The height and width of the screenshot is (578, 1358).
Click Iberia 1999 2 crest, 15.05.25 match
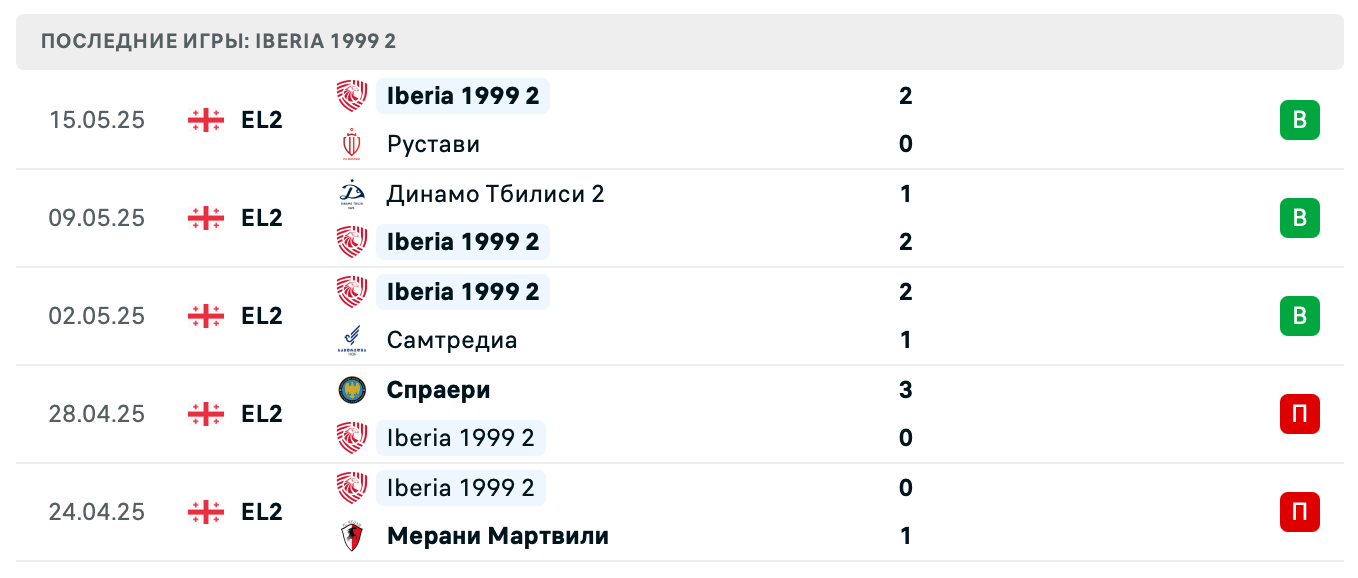coord(352,96)
